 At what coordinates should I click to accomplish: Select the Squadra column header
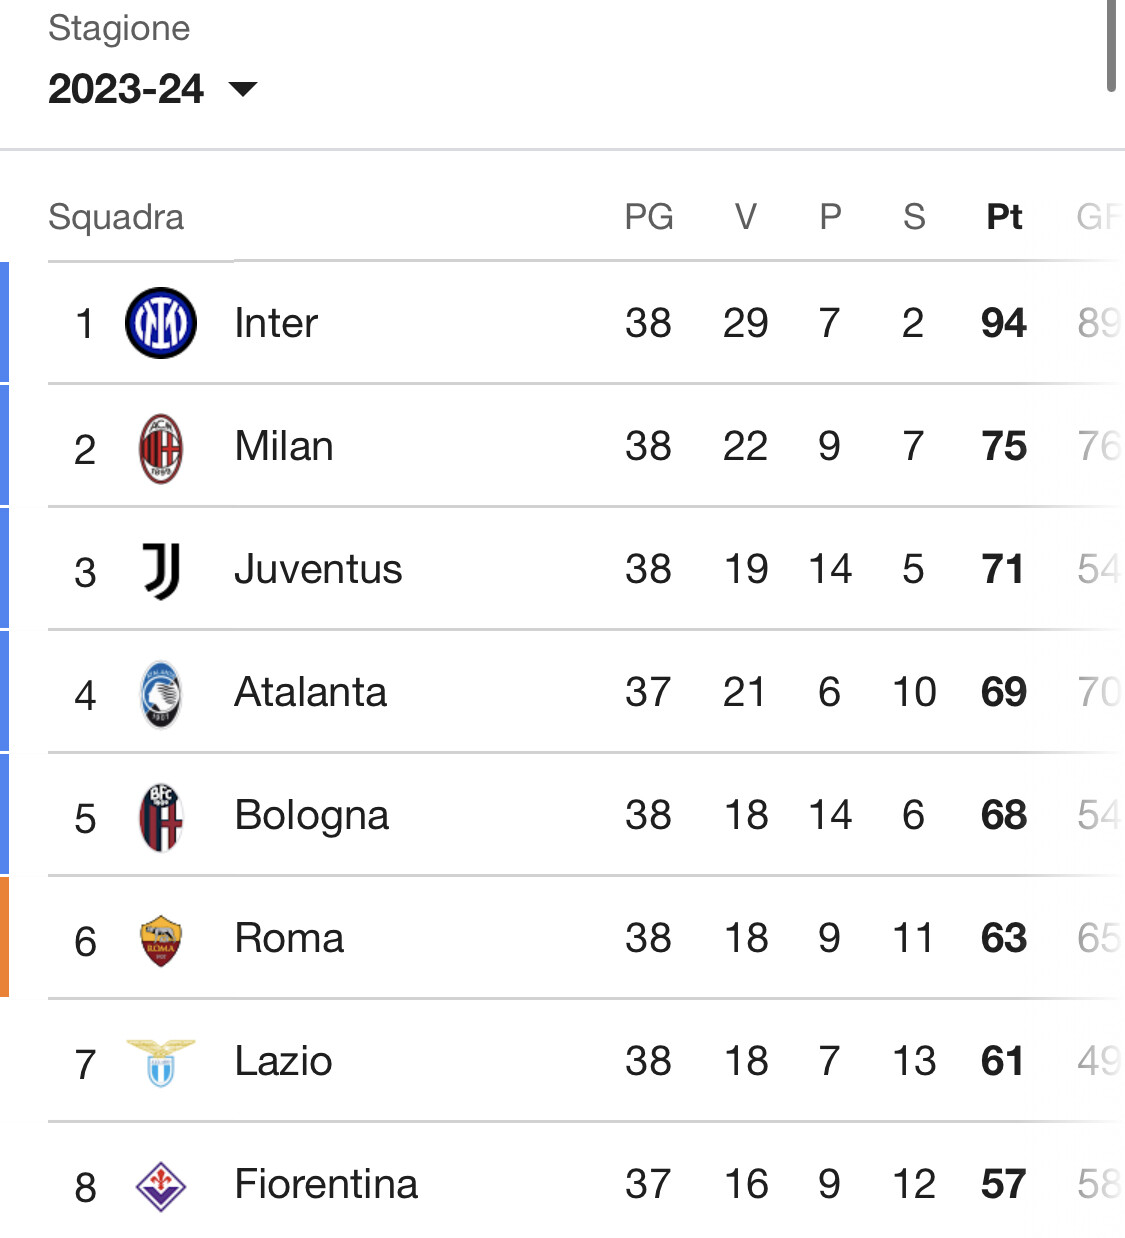(x=116, y=217)
